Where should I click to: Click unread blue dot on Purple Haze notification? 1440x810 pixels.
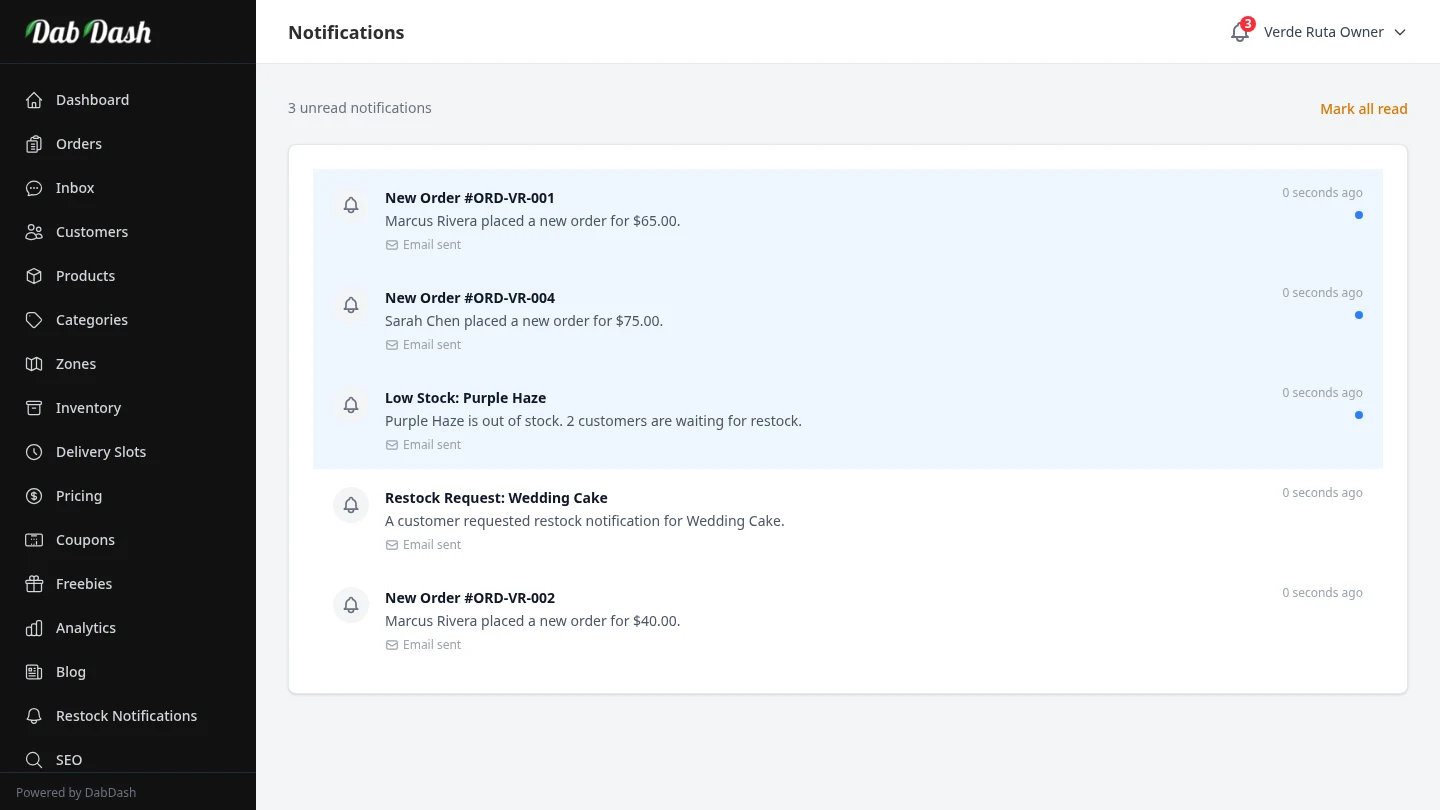click(x=1358, y=415)
